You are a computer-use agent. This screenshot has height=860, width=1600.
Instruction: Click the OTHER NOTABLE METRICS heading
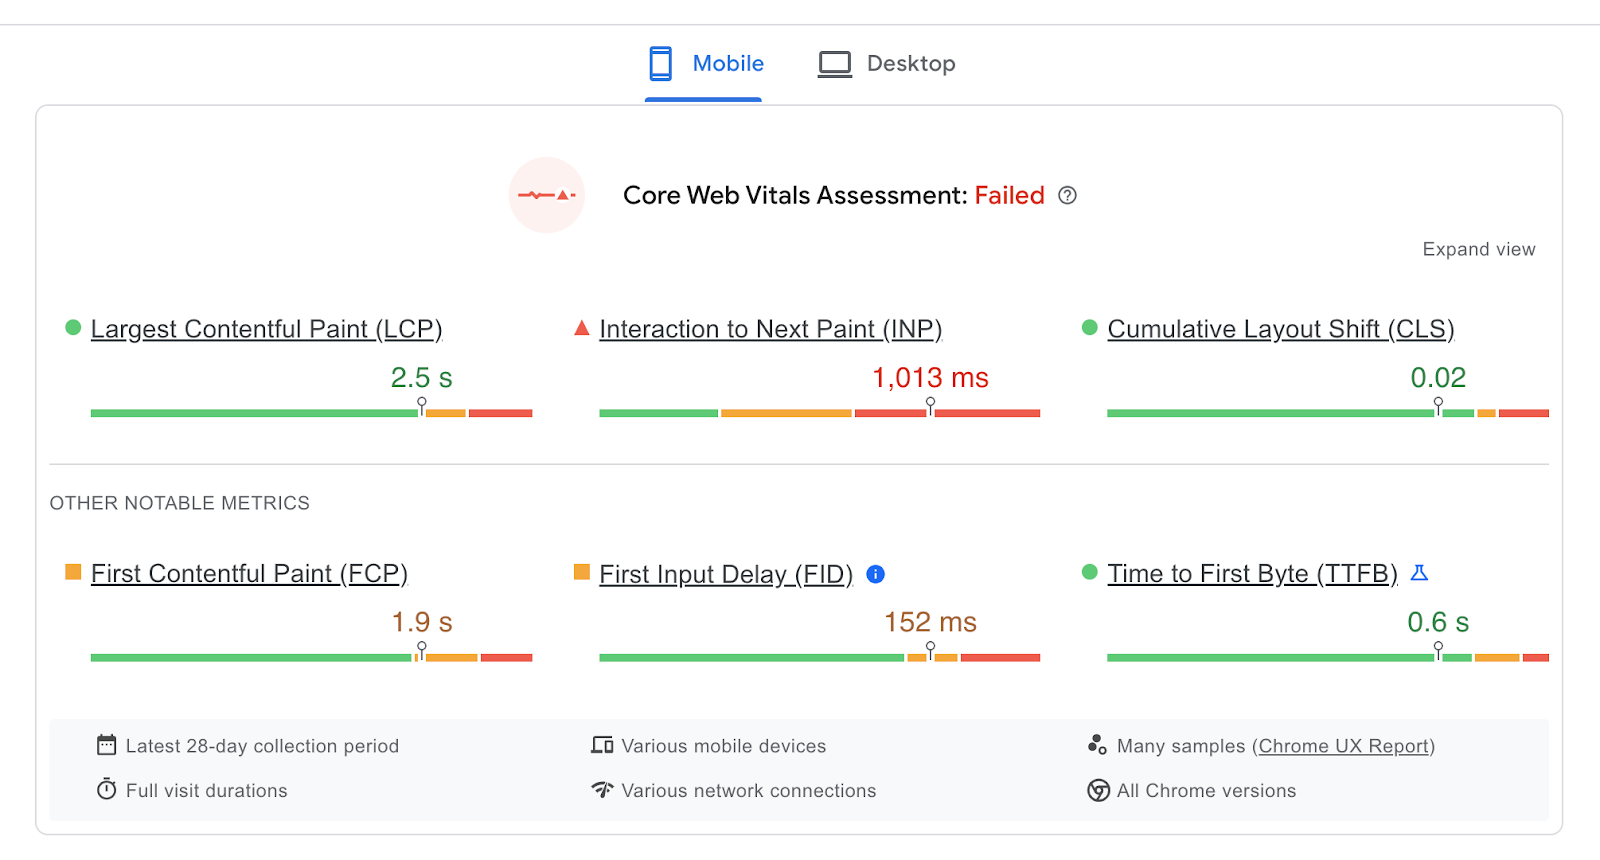[x=180, y=503]
